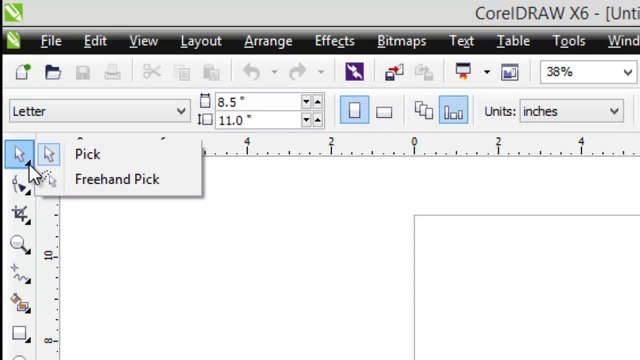Choose Freehand Pick from the flyout

click(119, 179)
